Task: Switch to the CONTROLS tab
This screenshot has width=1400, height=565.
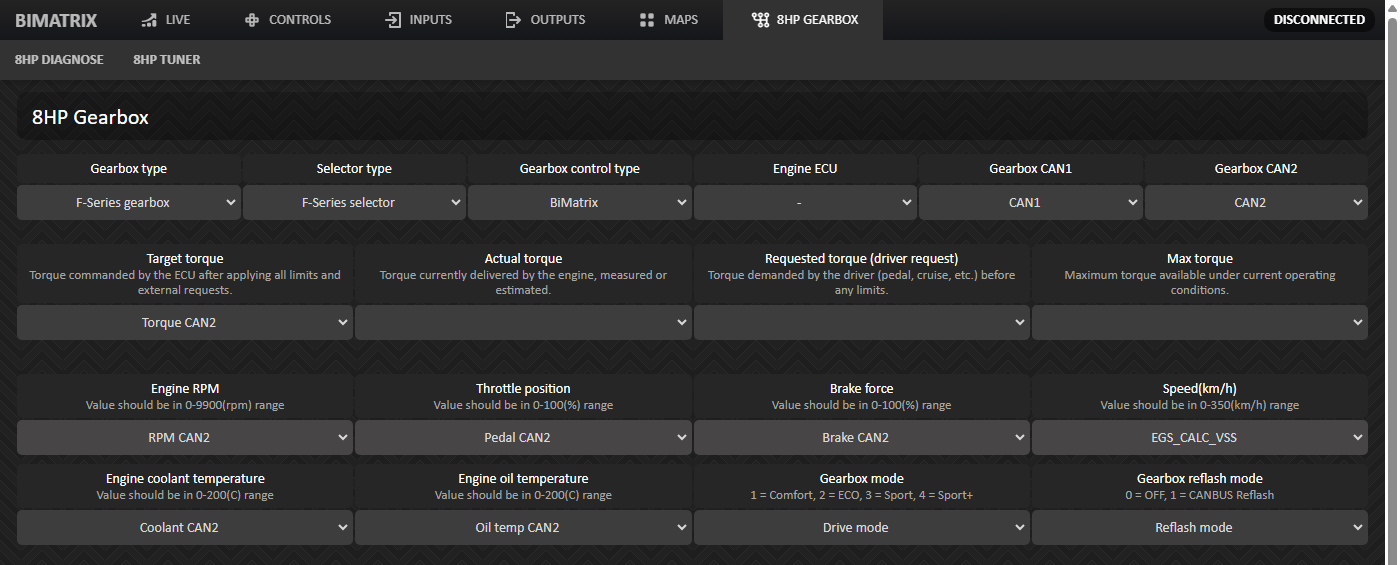Action: pyautogui.click(x=288, y=20)
